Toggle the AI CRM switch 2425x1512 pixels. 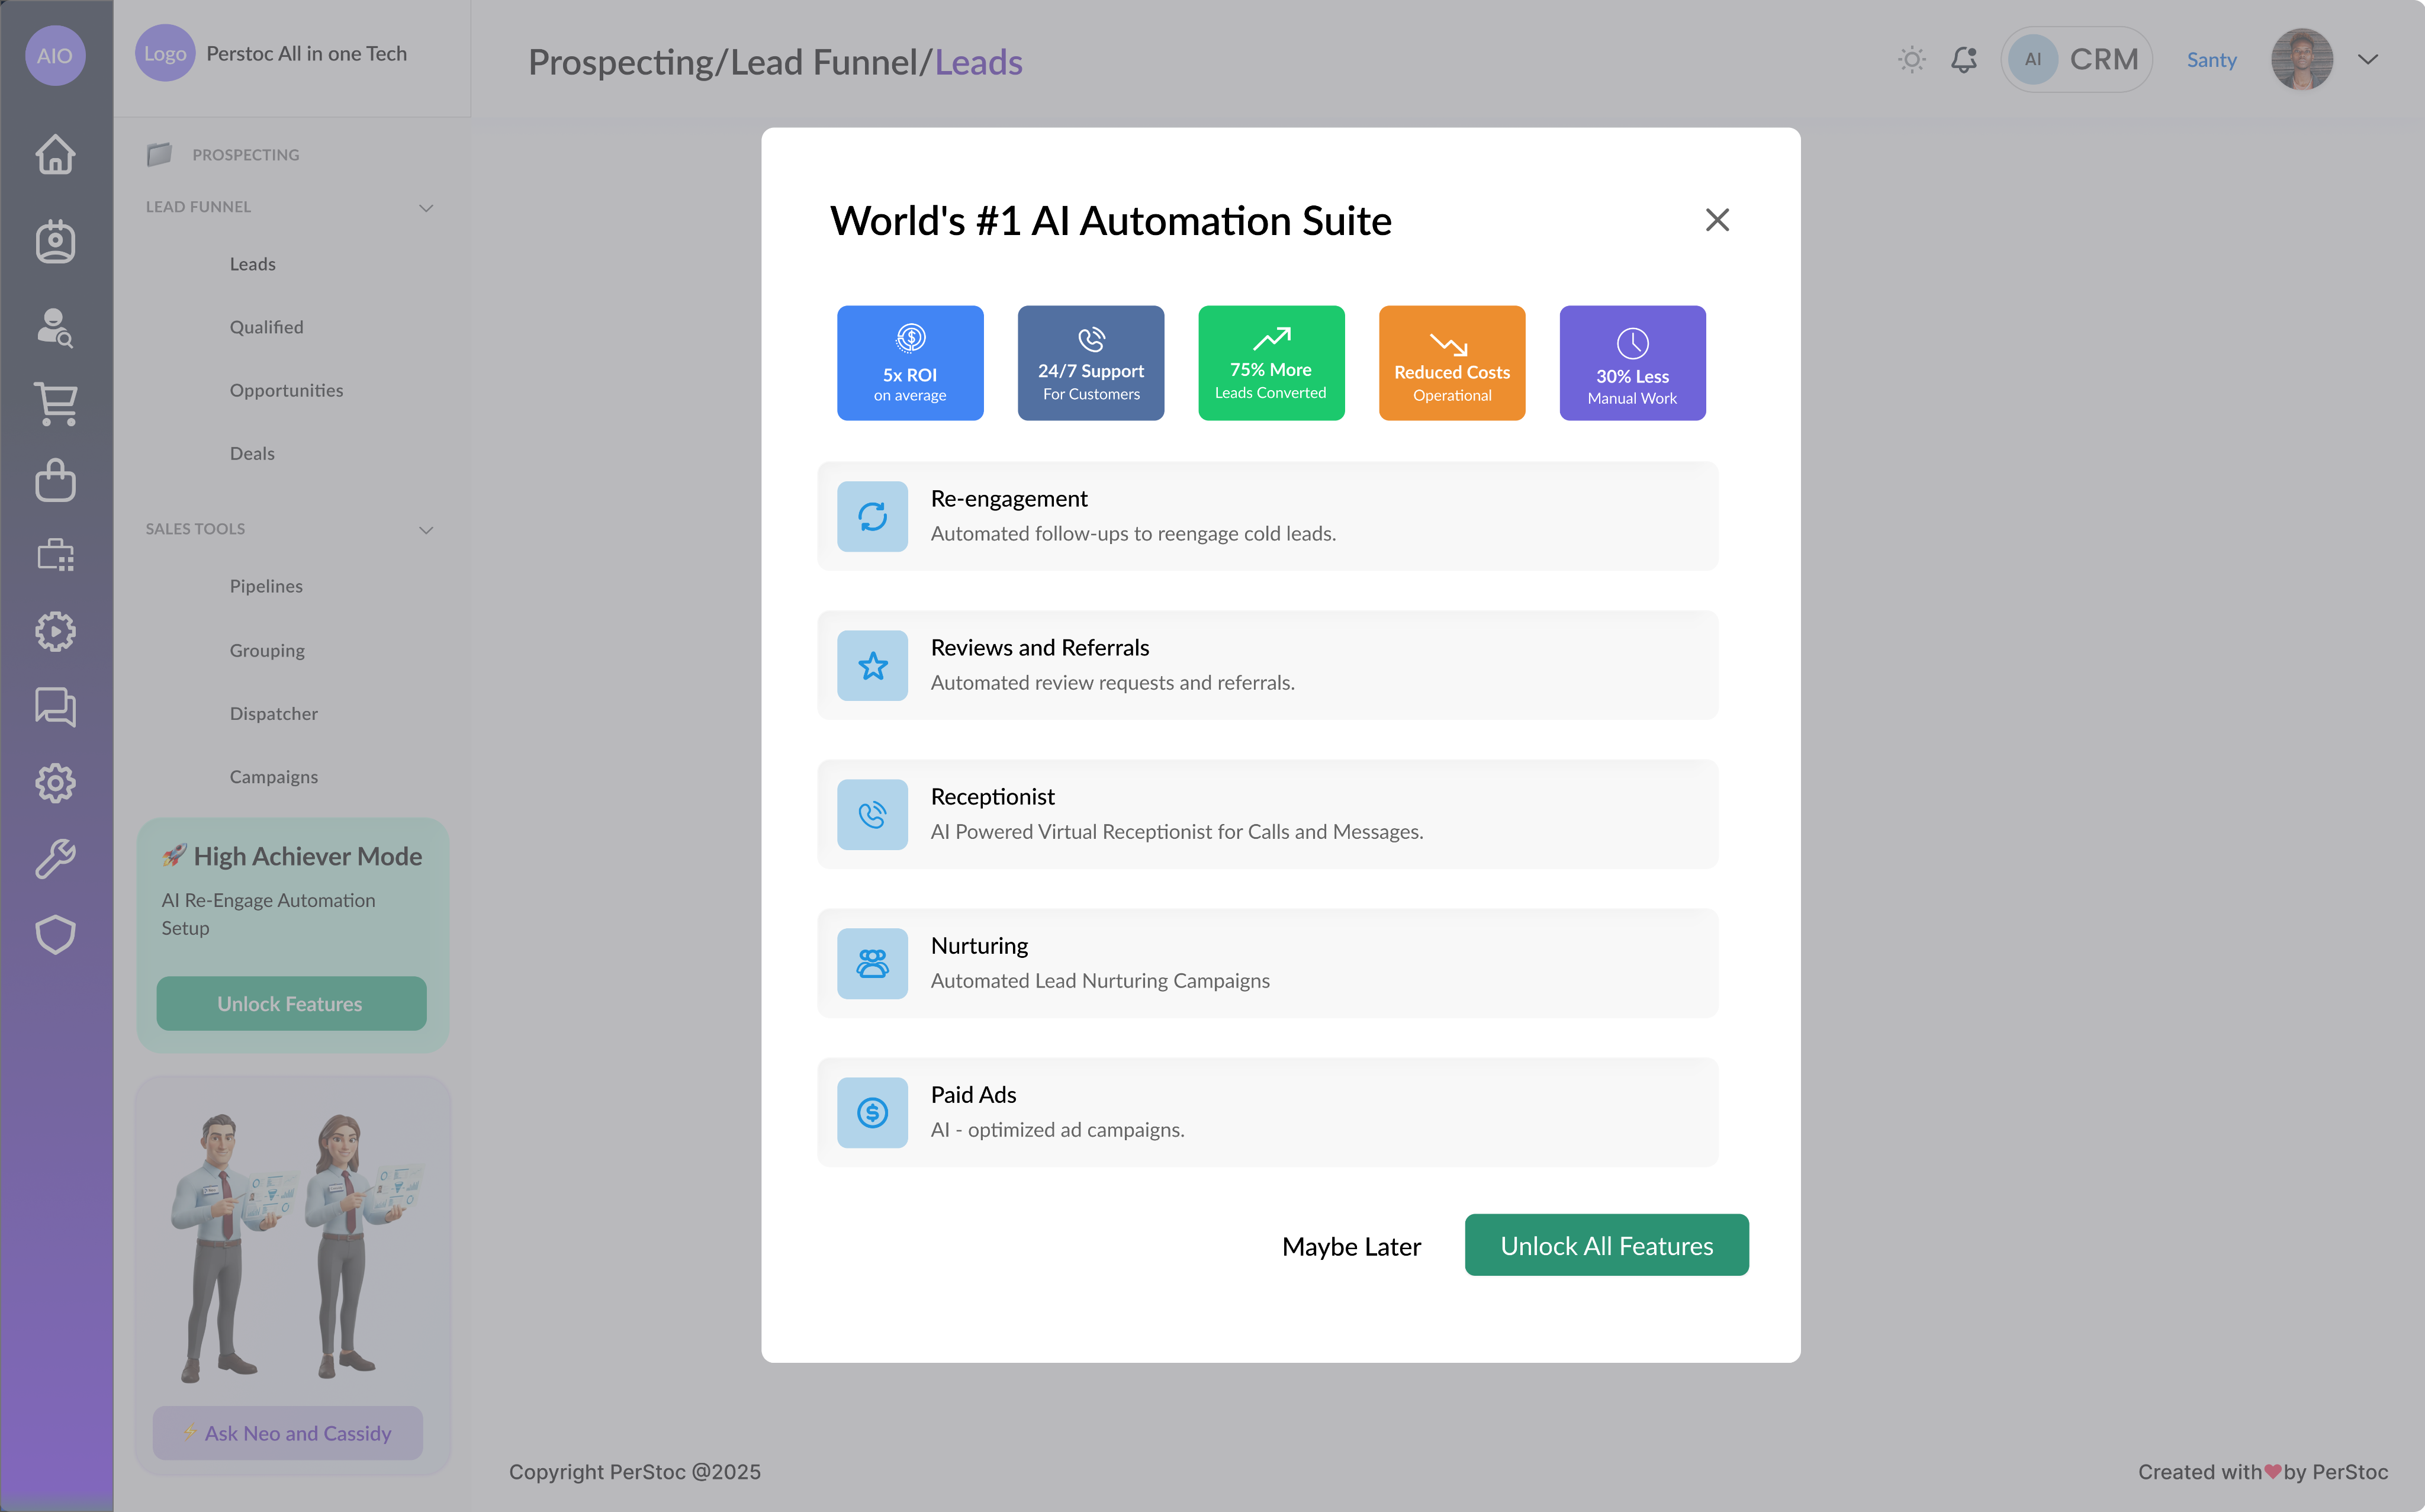[x=2075, y=60]
